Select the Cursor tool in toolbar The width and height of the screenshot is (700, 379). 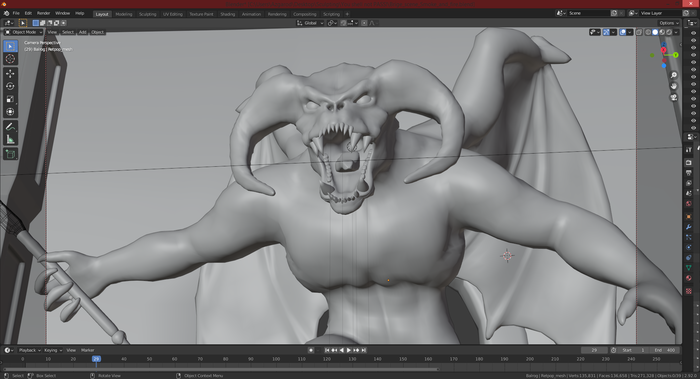click(10, 58)
